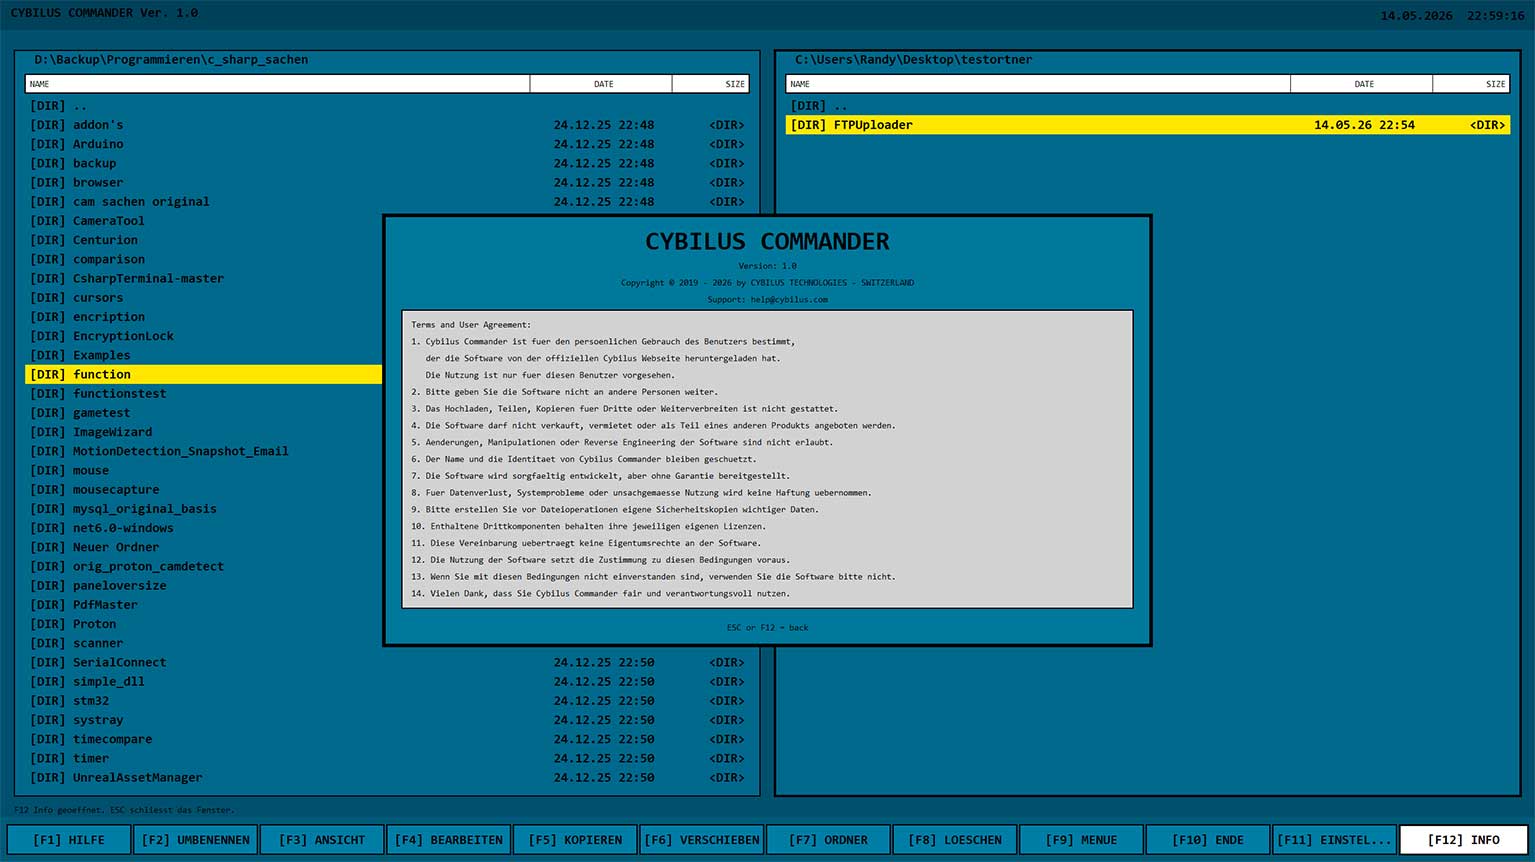The width and height of the screenshot is (1535, 862).
Task: Click the ESC or F12 = back hint
Action: pyautogui.click(x=767, y=628)
